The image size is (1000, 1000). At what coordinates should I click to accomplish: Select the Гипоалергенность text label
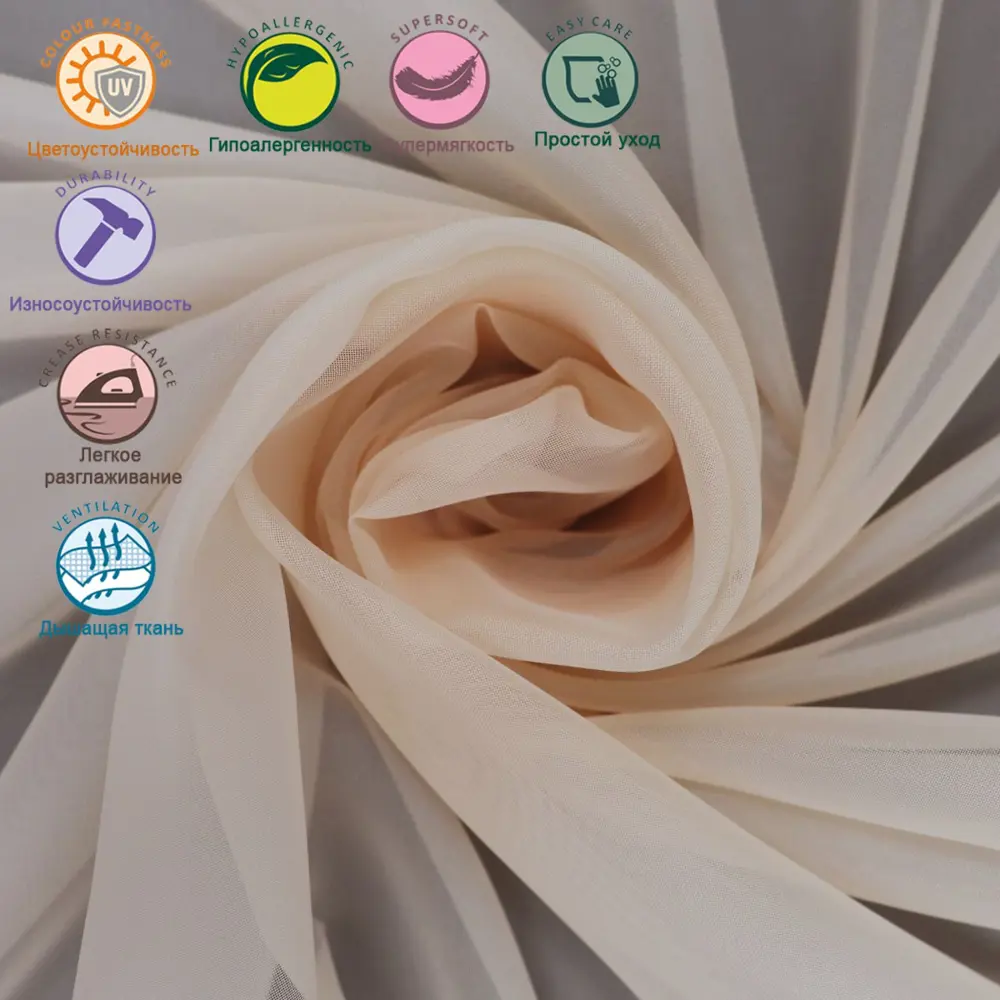pos(290,146)
